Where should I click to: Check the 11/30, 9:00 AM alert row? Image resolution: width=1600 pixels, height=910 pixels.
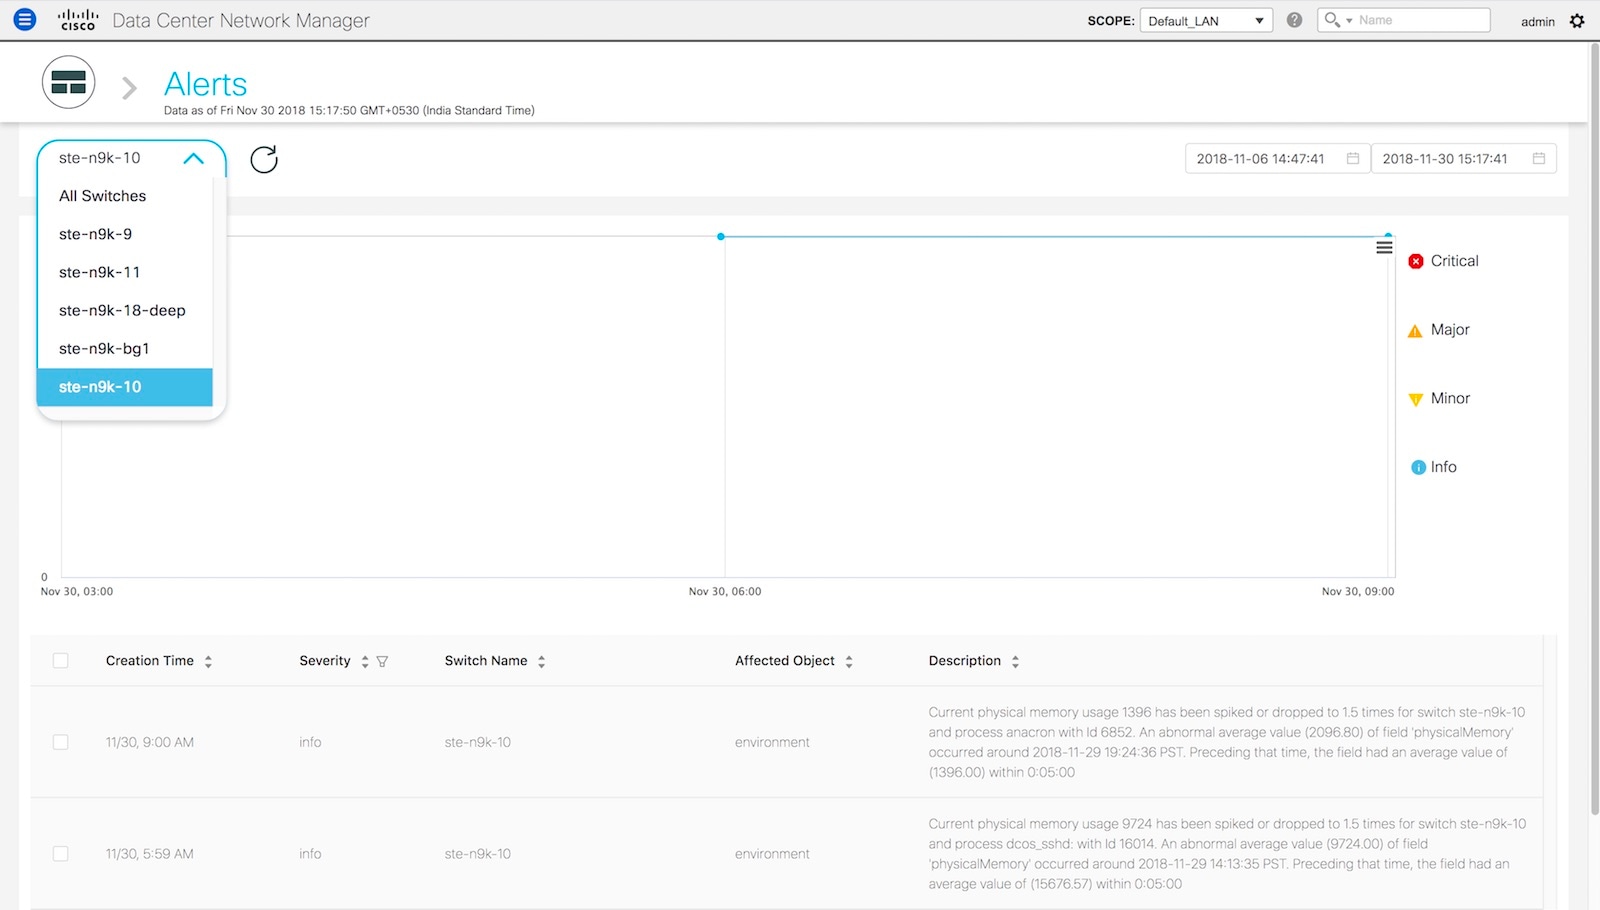pyautogui.click(x=61, y=742)
